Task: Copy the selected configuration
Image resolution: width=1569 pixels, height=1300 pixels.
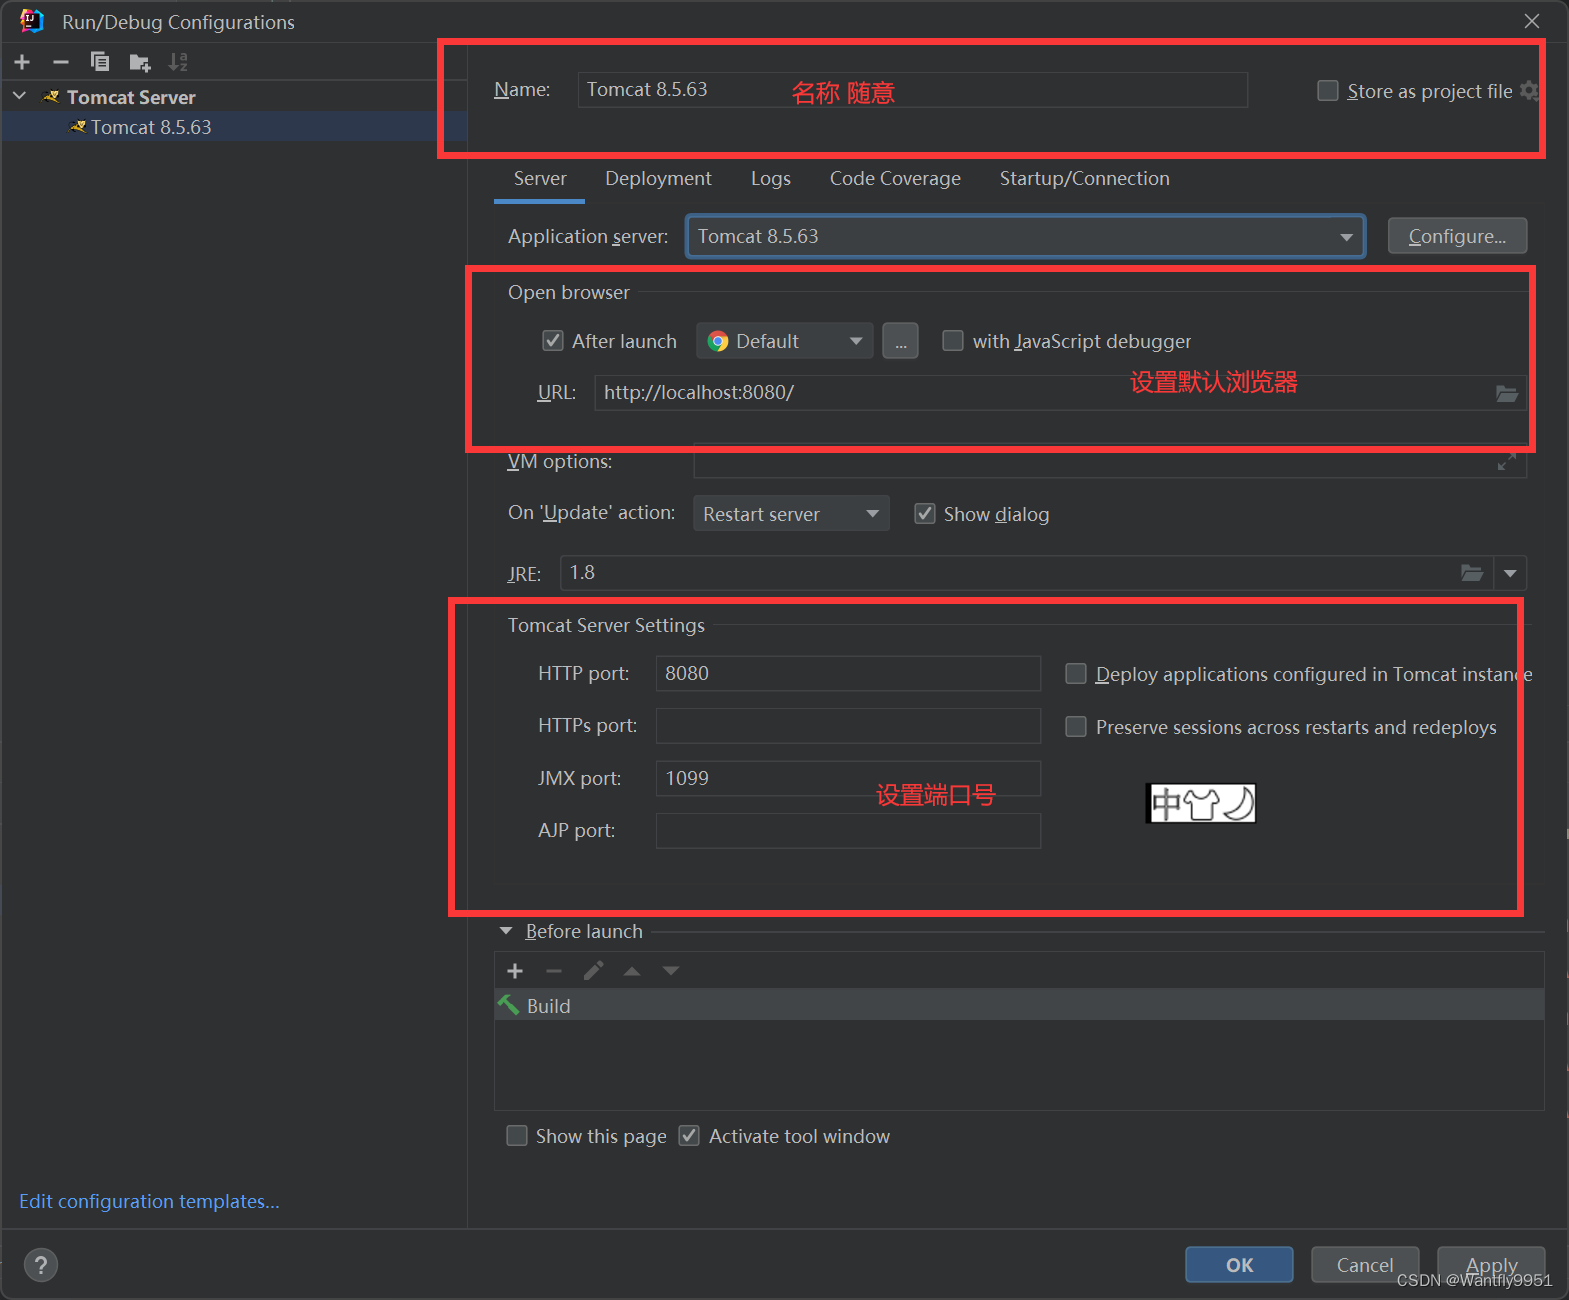Action: point(100,62)
